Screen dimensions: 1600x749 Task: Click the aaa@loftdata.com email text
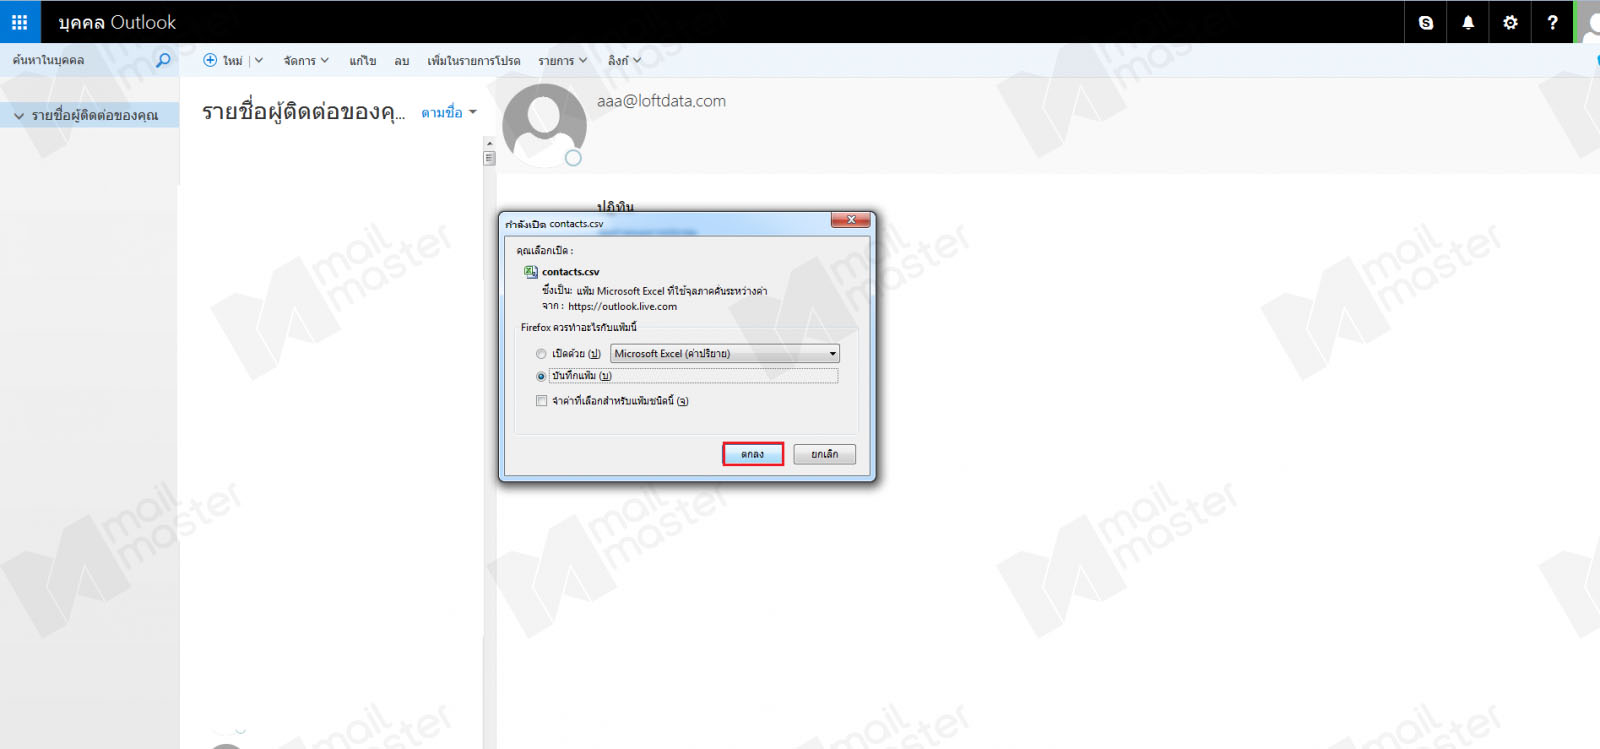[661, 101]
